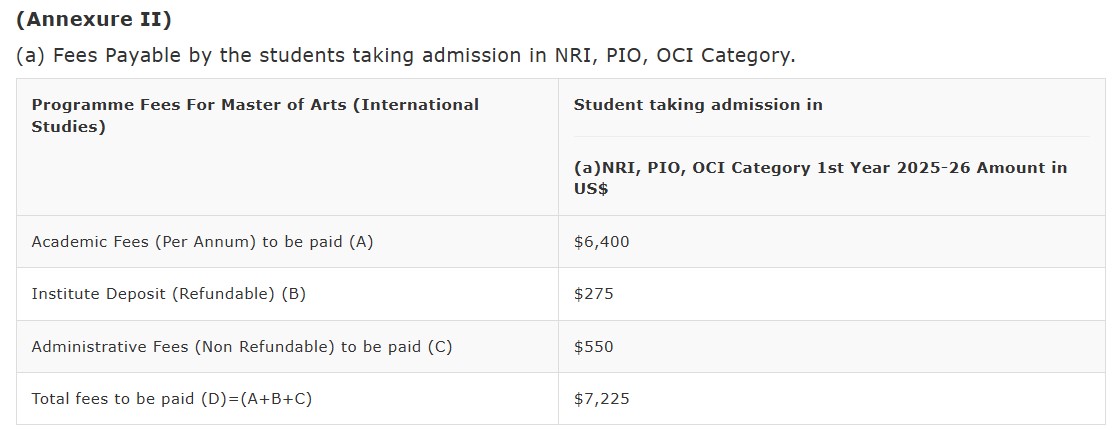The height and width of the screenshot is (430, 1116).
Task: Click the $550 administrative fees amount
Action: tap(594, 347)
